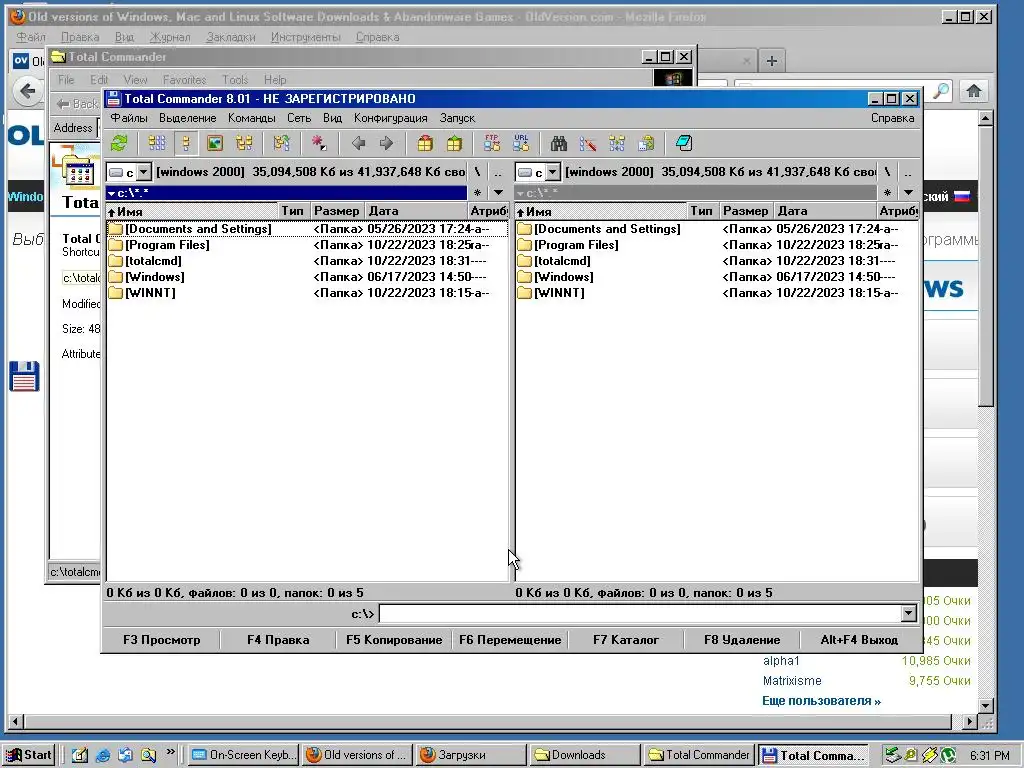Open Synchronize directories icon

[x=616, y=143]
